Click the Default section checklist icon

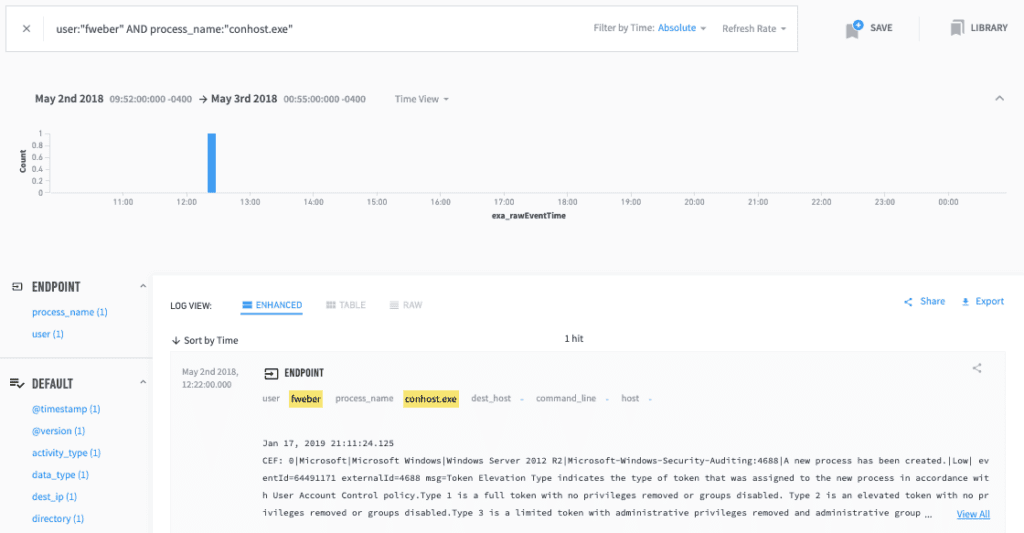17,384
